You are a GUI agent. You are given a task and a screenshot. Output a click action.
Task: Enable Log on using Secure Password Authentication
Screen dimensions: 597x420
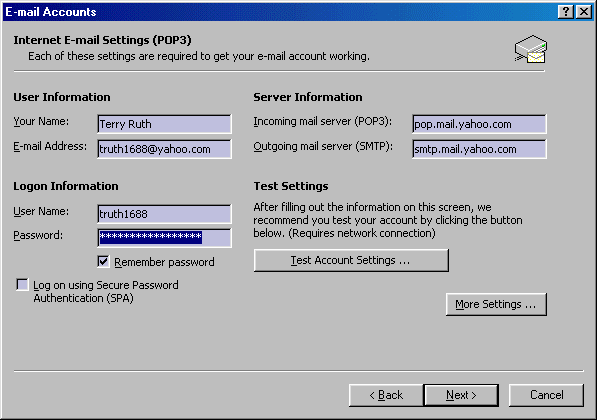[22, 285]
